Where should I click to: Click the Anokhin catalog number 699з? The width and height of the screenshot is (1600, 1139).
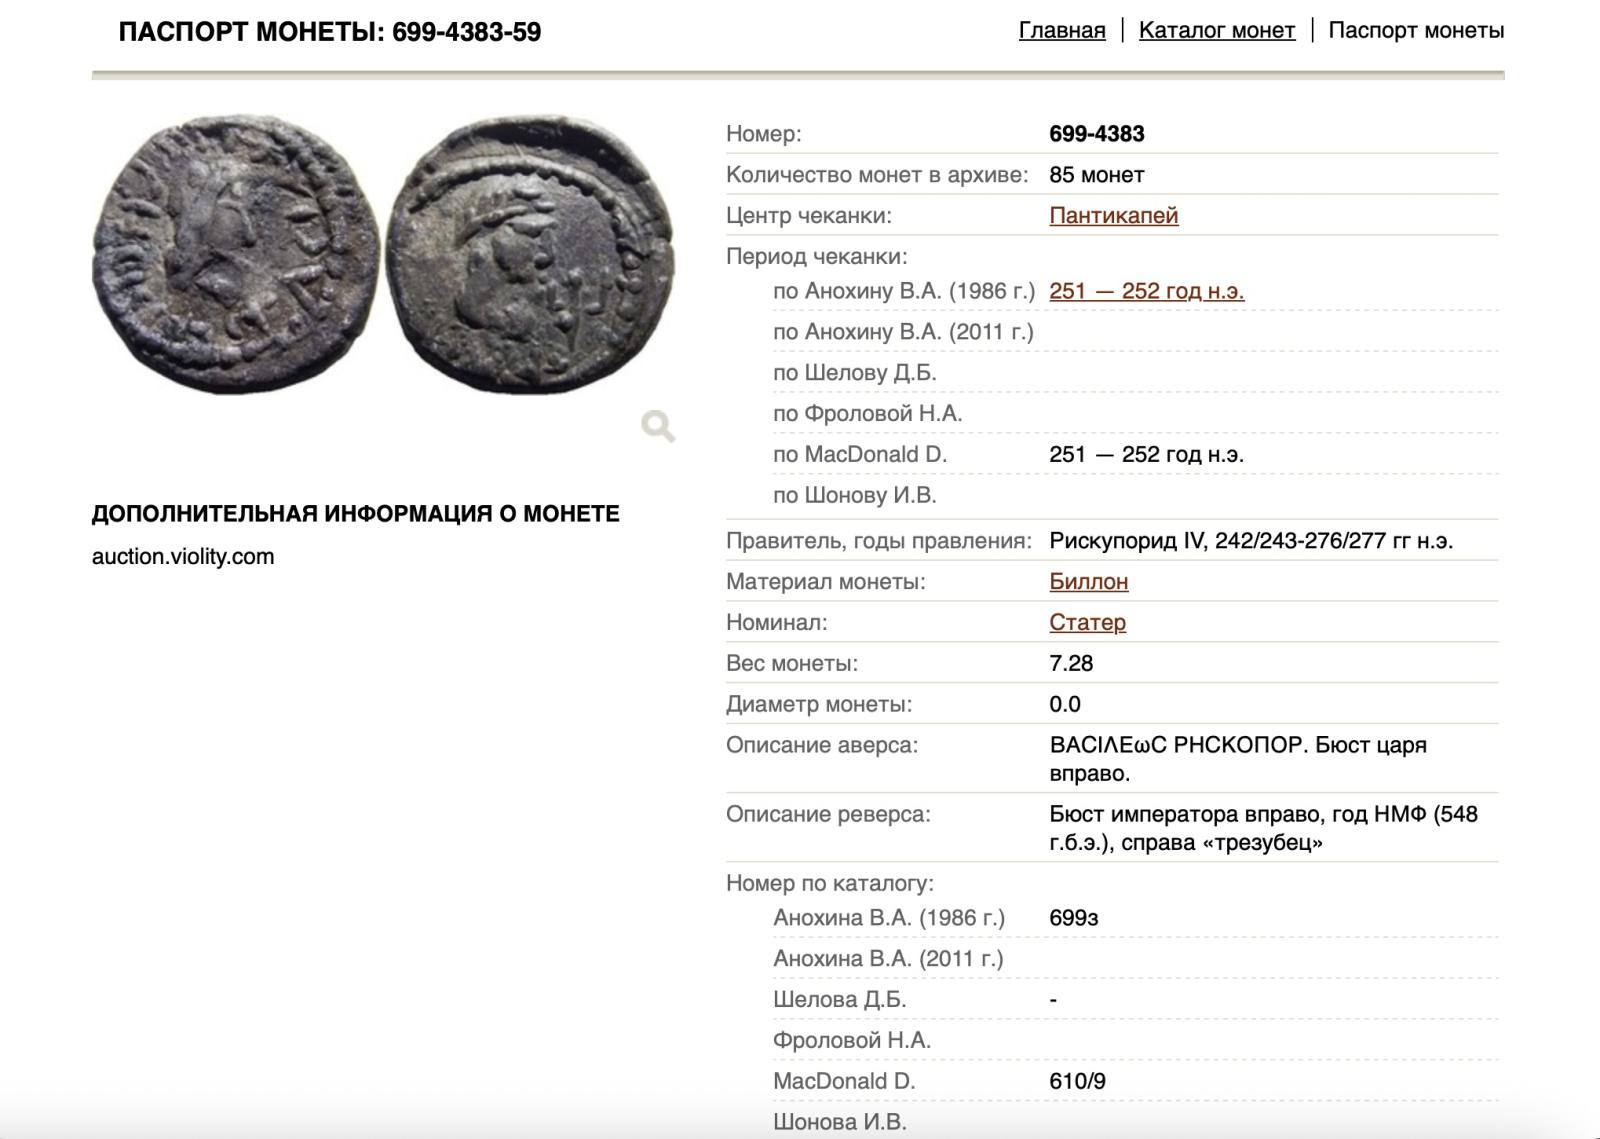[x=1073, y=918]
